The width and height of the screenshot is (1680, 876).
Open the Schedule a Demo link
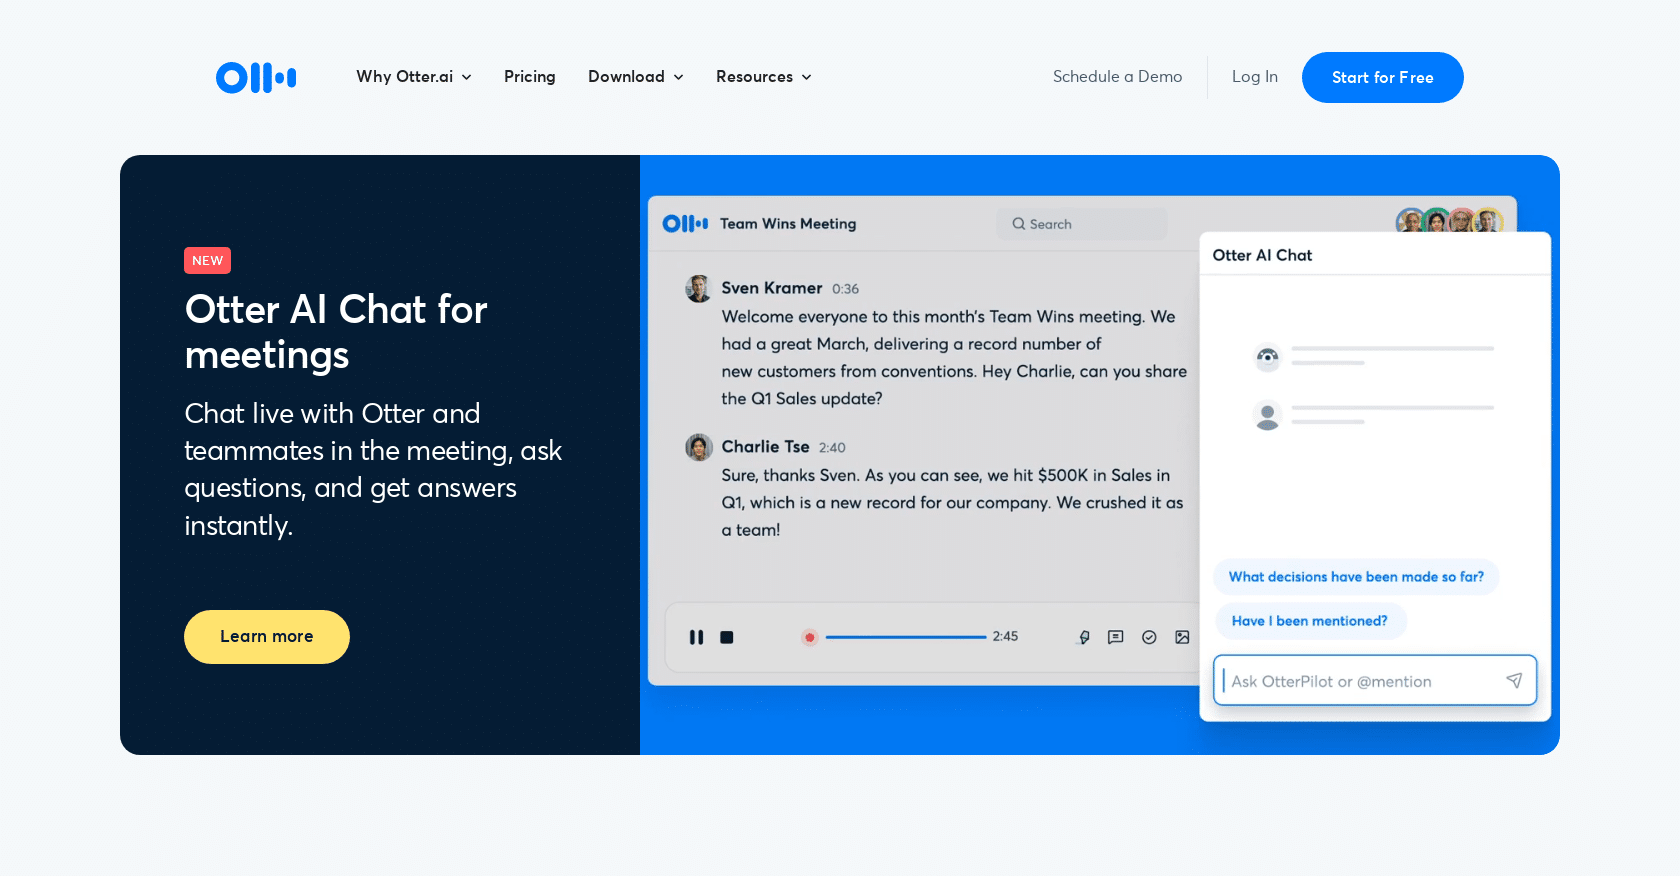pyautogui.click(x=1117, y=77)
